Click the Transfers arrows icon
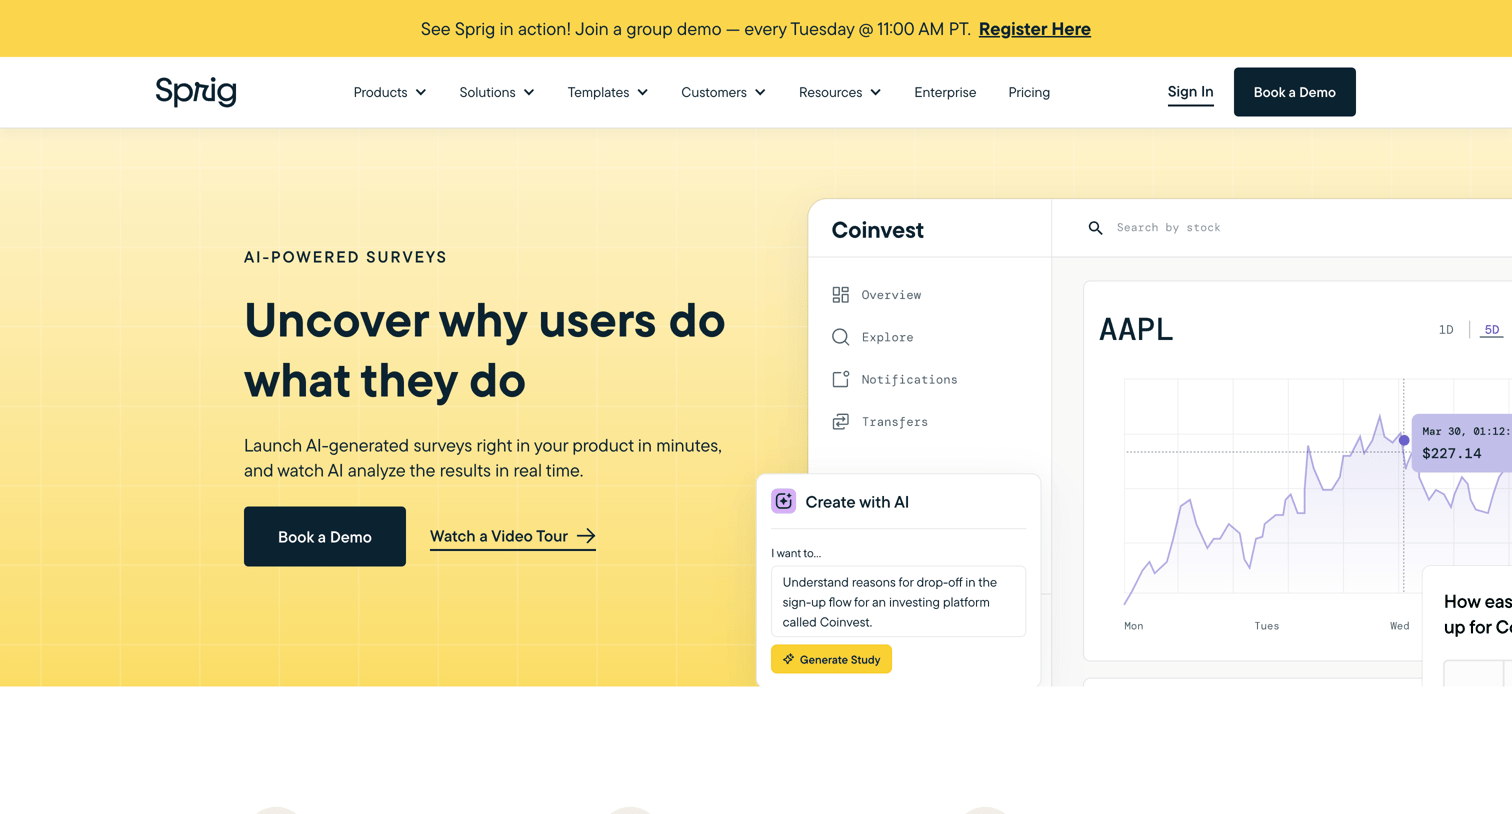 pos(840,422)
